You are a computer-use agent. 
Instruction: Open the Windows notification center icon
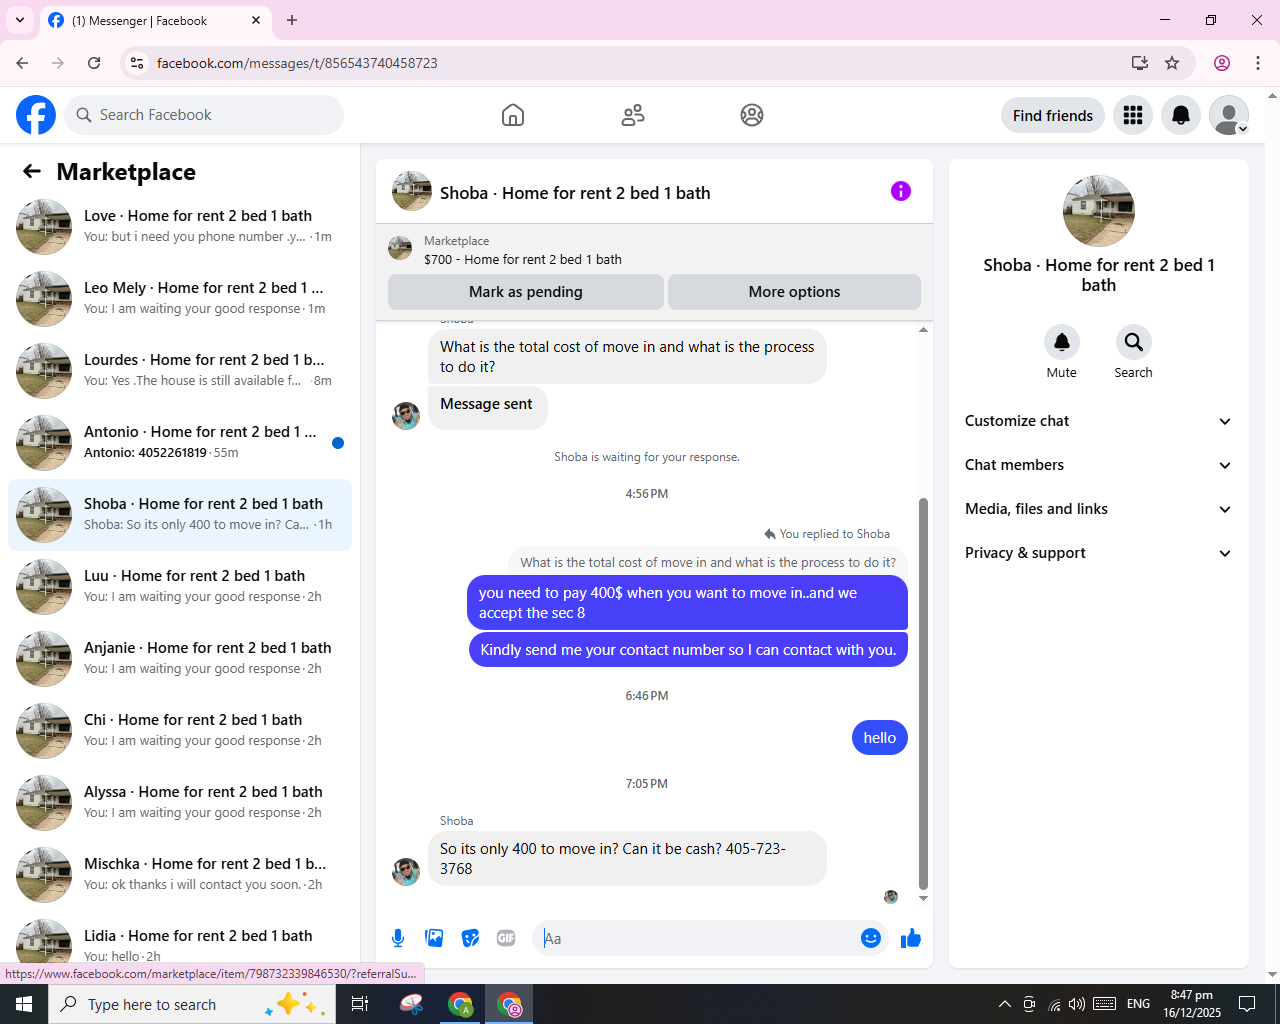point(1247,1004)
